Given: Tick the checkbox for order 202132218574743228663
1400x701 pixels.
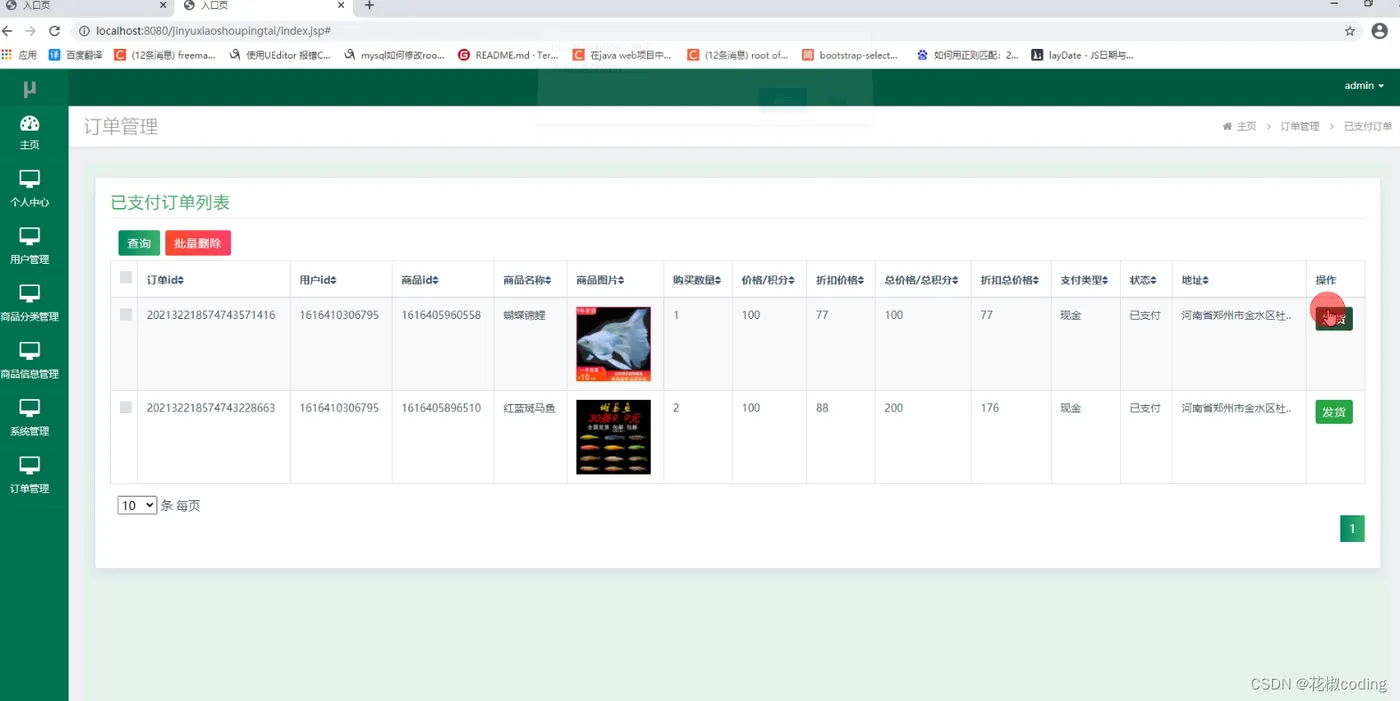Looking at the screenshot, I should tap(126, 407).
